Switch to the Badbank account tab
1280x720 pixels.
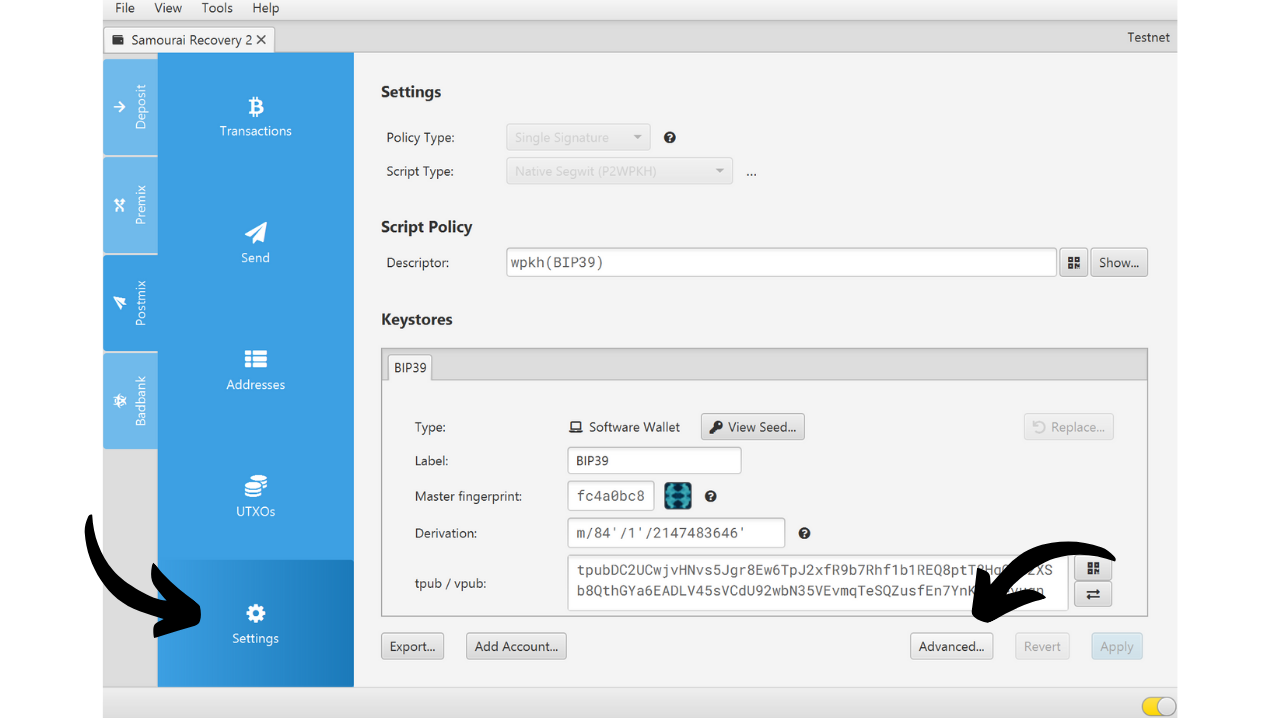point(130,400)
